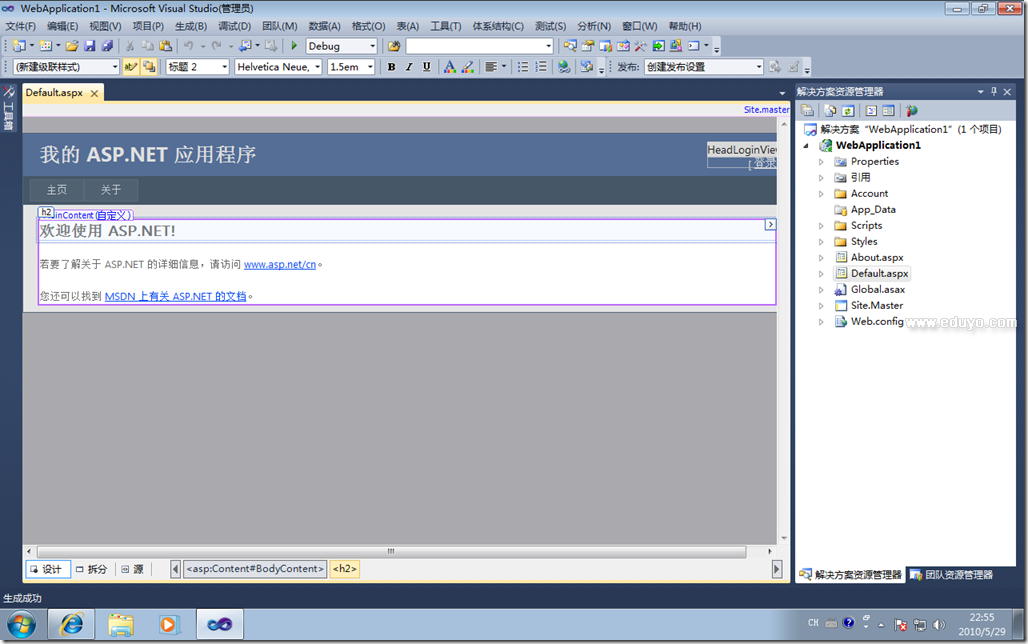Click the numbered list formatting icon
The image size is (1028, 644).
point(541,67)
